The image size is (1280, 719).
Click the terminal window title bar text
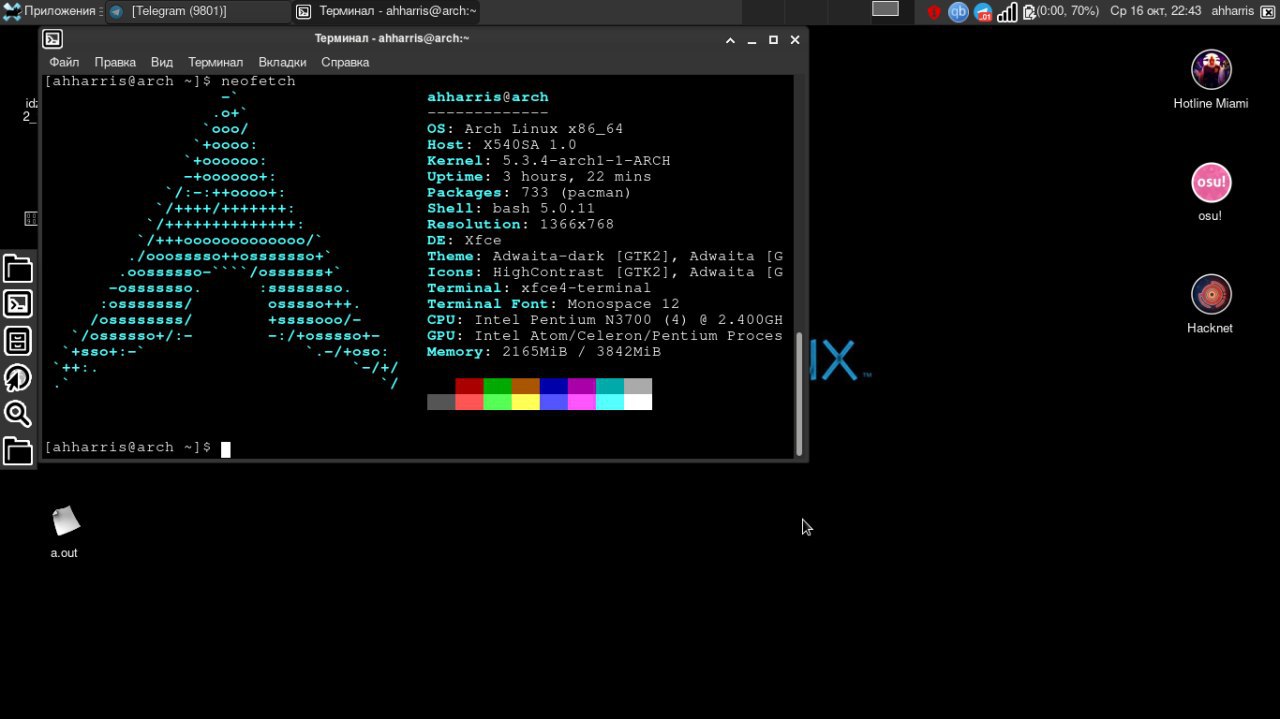point(392,39)
